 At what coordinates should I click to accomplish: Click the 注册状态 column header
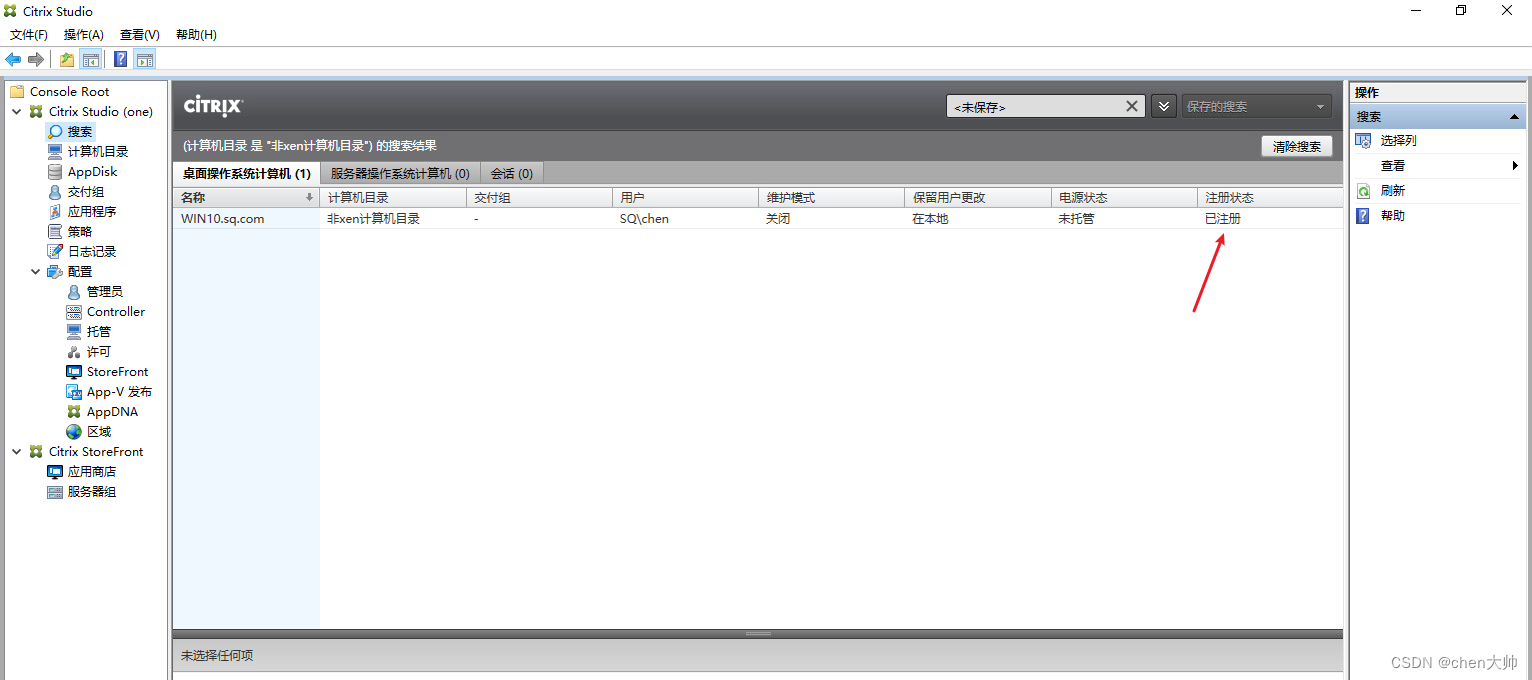coord(1270,197)
